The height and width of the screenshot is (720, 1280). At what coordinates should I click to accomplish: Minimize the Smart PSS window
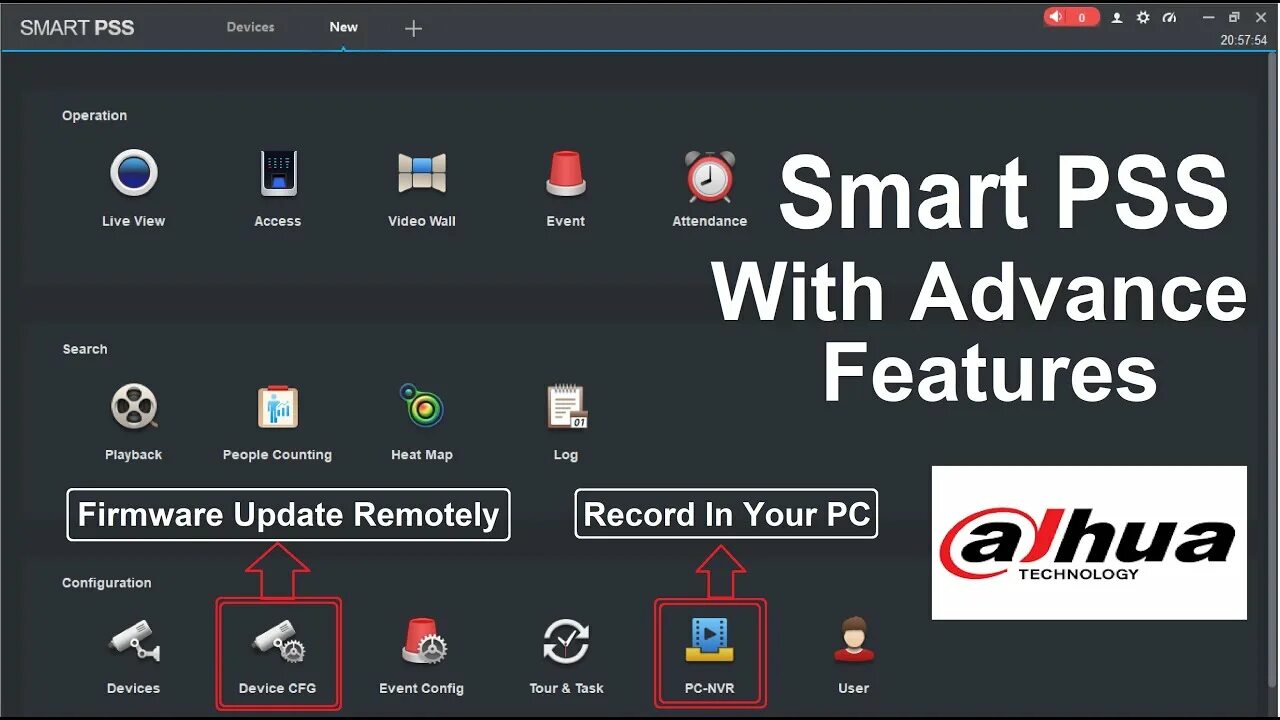(1210, 17)
